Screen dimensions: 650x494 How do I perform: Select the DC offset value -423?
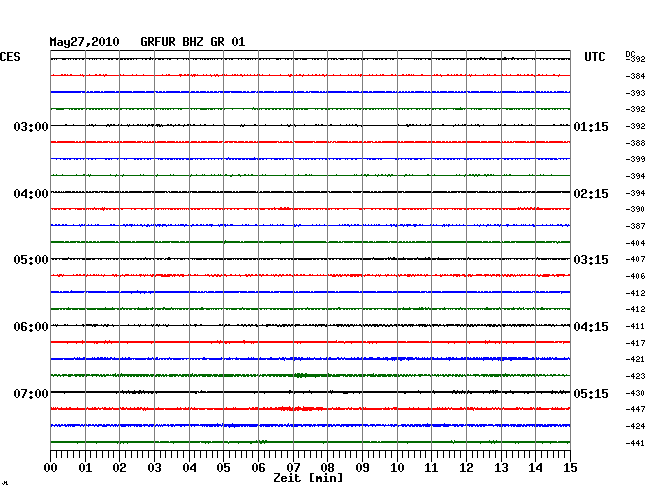(x=635, y=376)
